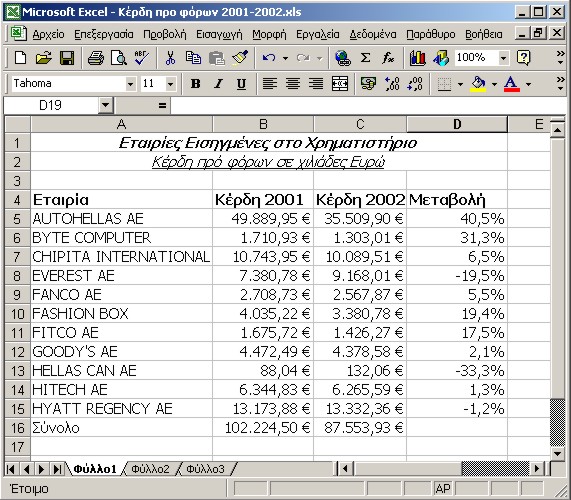This screenshot has width=571, height=500.
Task: Select the Σύνολο cell
Action: (122, 428)
